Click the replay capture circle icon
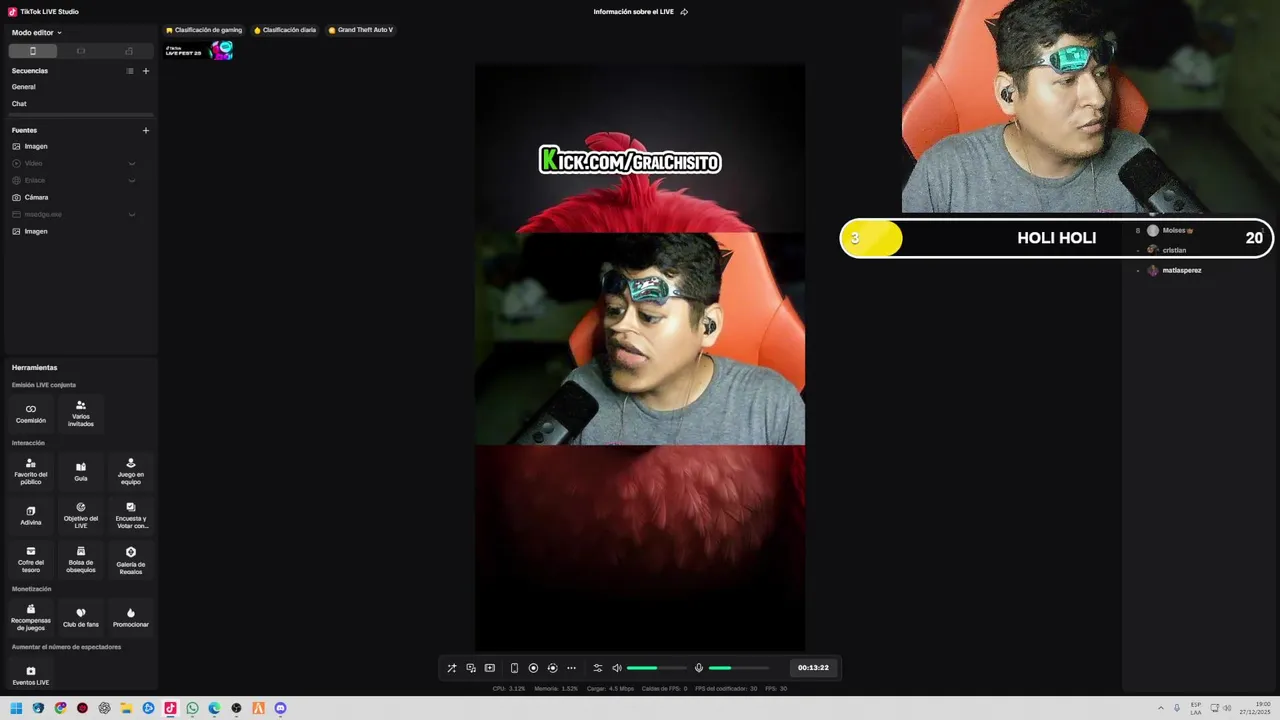Image resolution: width=1280 pixels, height=720 pixels. (552, 668)
